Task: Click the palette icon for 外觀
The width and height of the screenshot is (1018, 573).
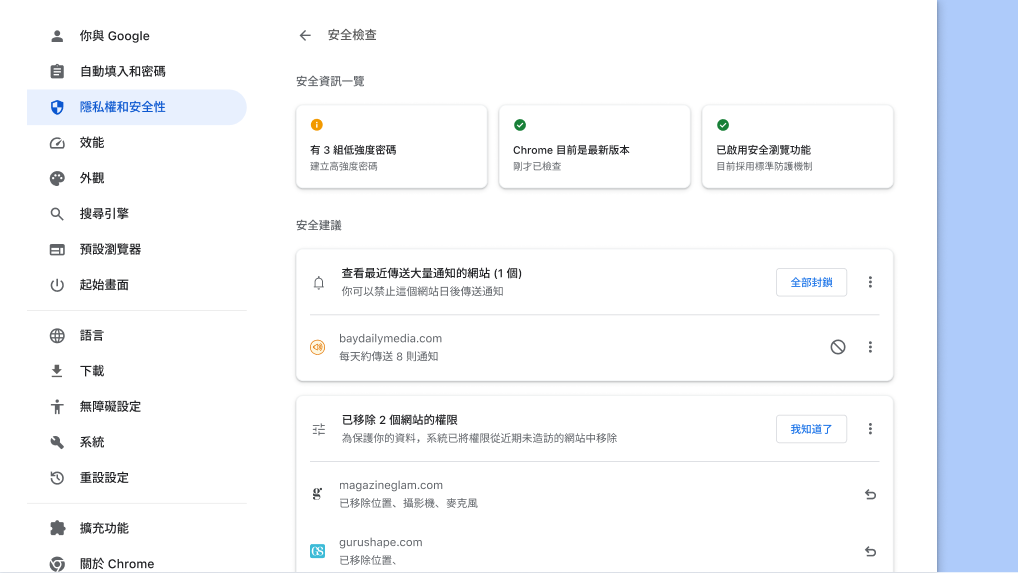Action: pos(57,178)
